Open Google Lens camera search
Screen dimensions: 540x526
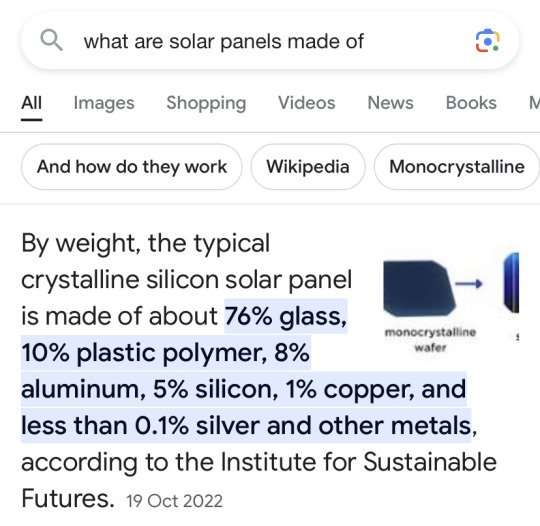(x=487, y=41)
